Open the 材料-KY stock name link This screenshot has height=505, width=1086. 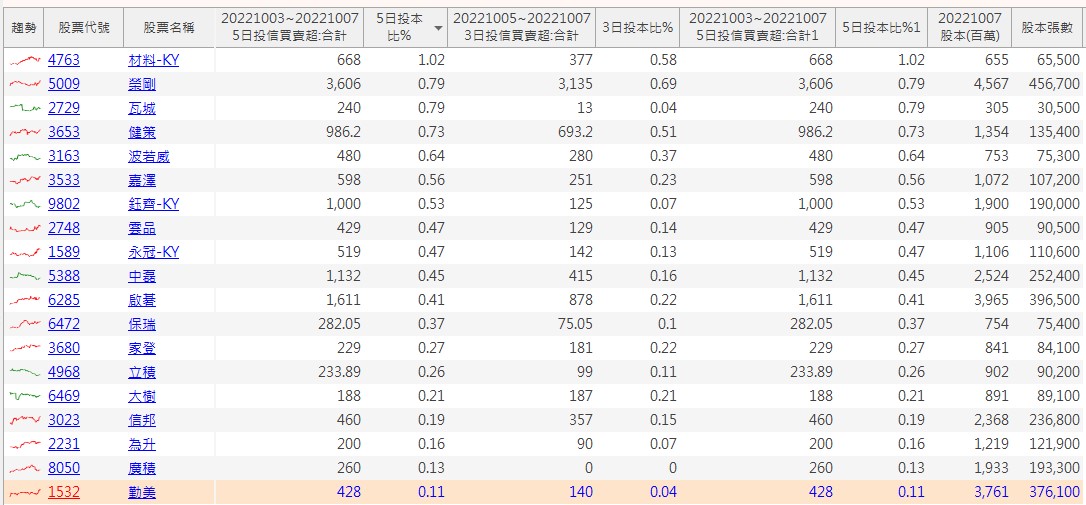pyautogui.click(x=154, y=60)
